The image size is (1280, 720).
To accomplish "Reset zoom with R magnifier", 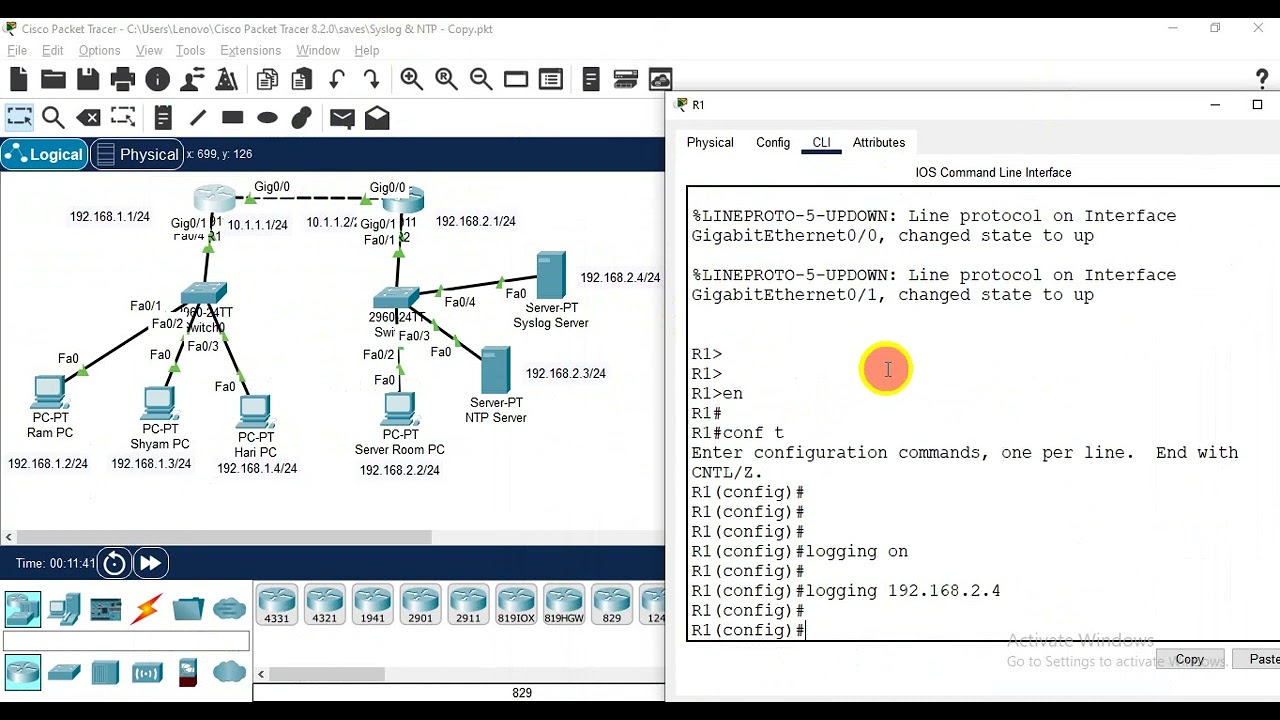I will tap(446, 79).
